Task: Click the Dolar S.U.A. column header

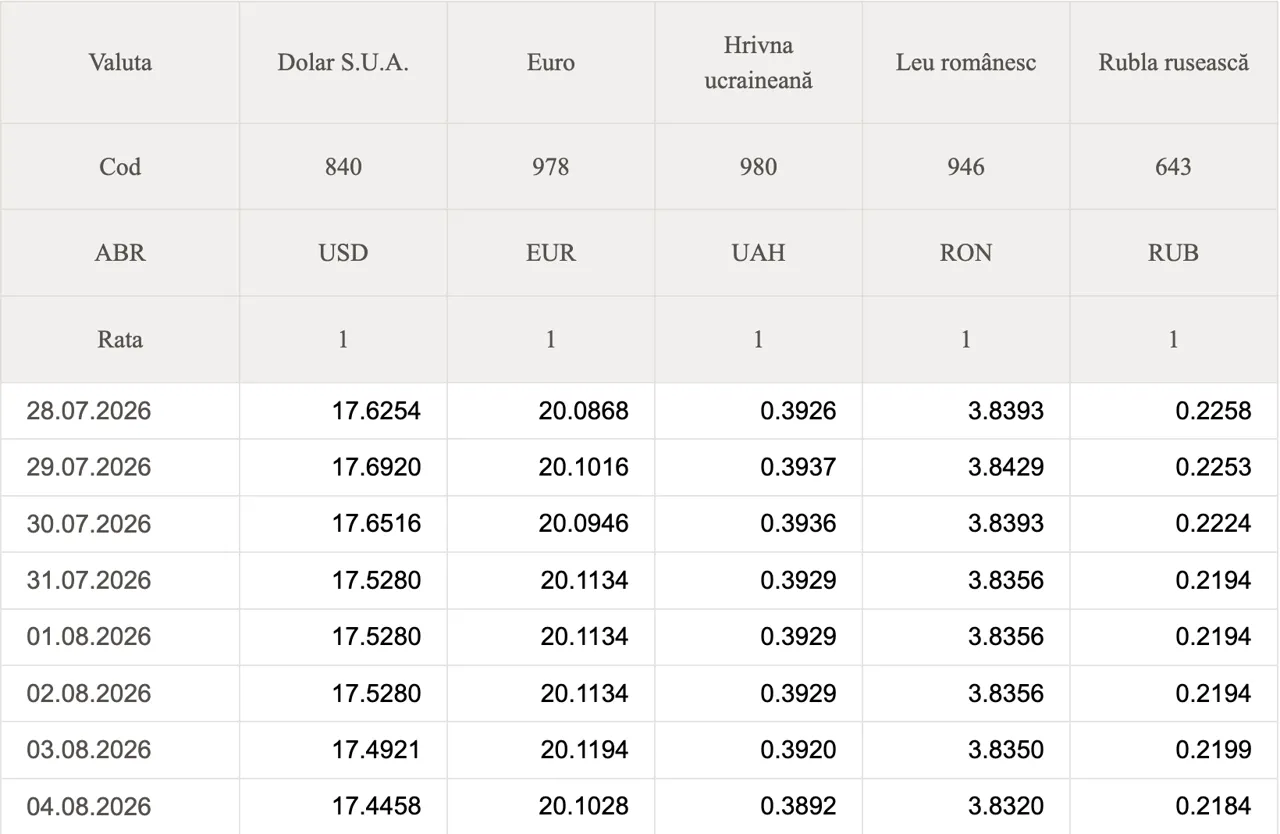Action: coord(343,62)
